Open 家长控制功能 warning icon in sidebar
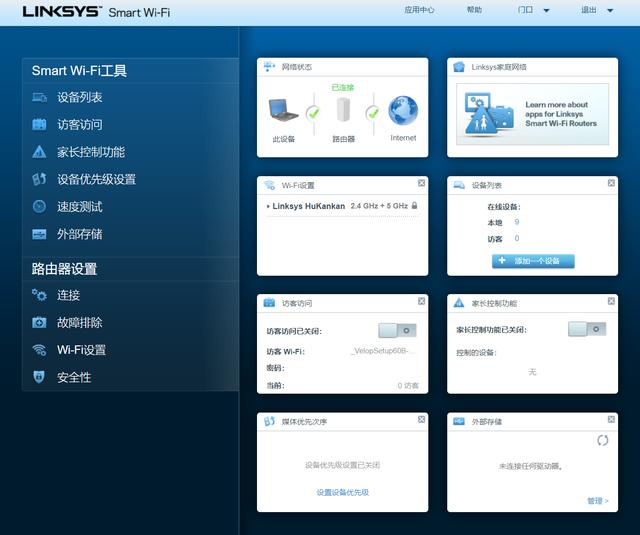640x535 pixels. point(39,152)
